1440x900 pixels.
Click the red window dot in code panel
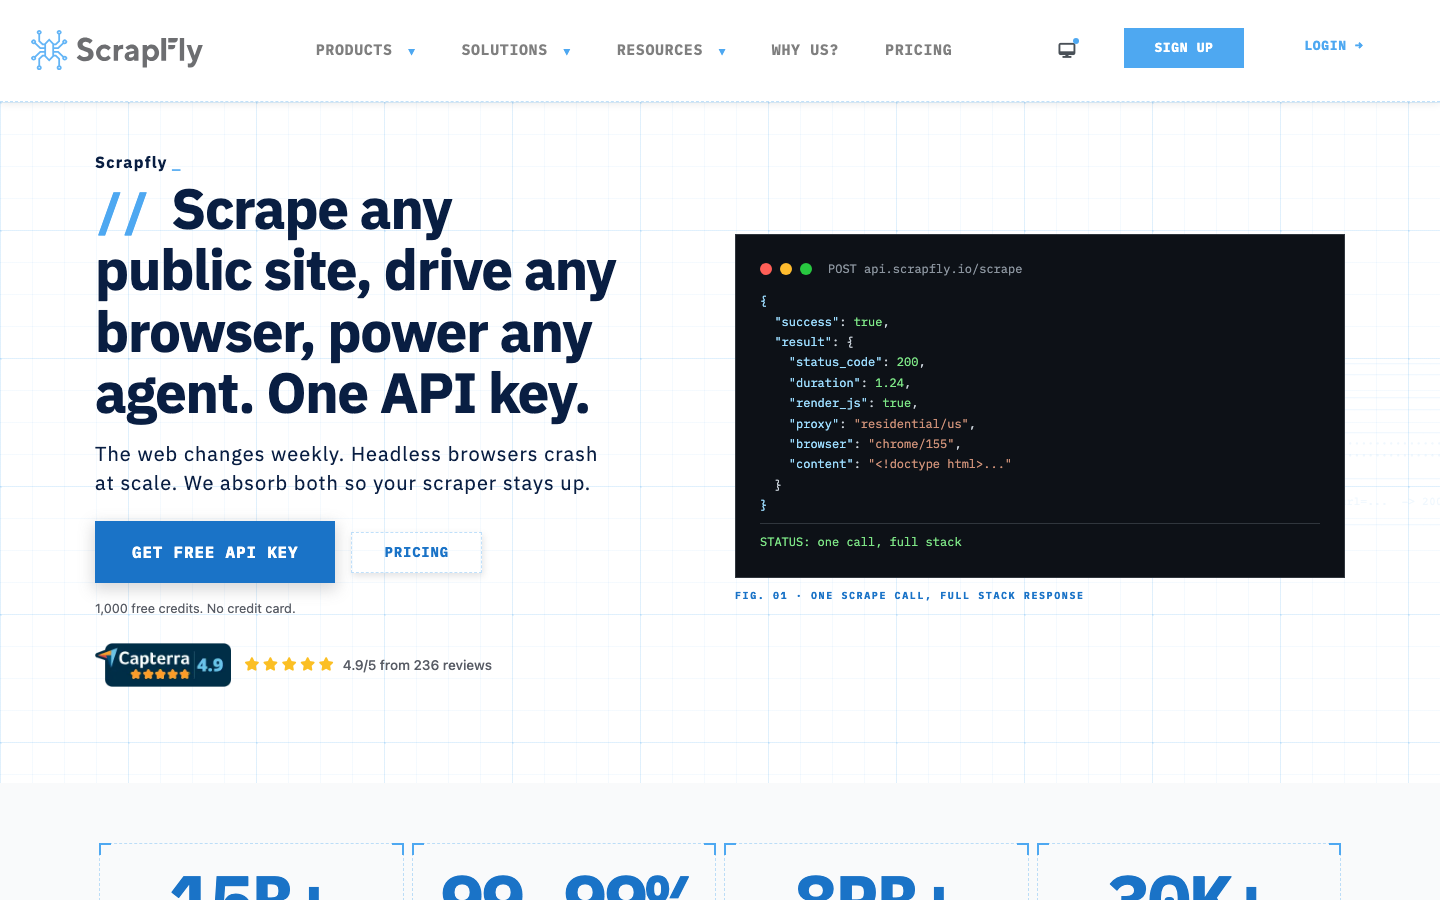(x=766, y=269)
